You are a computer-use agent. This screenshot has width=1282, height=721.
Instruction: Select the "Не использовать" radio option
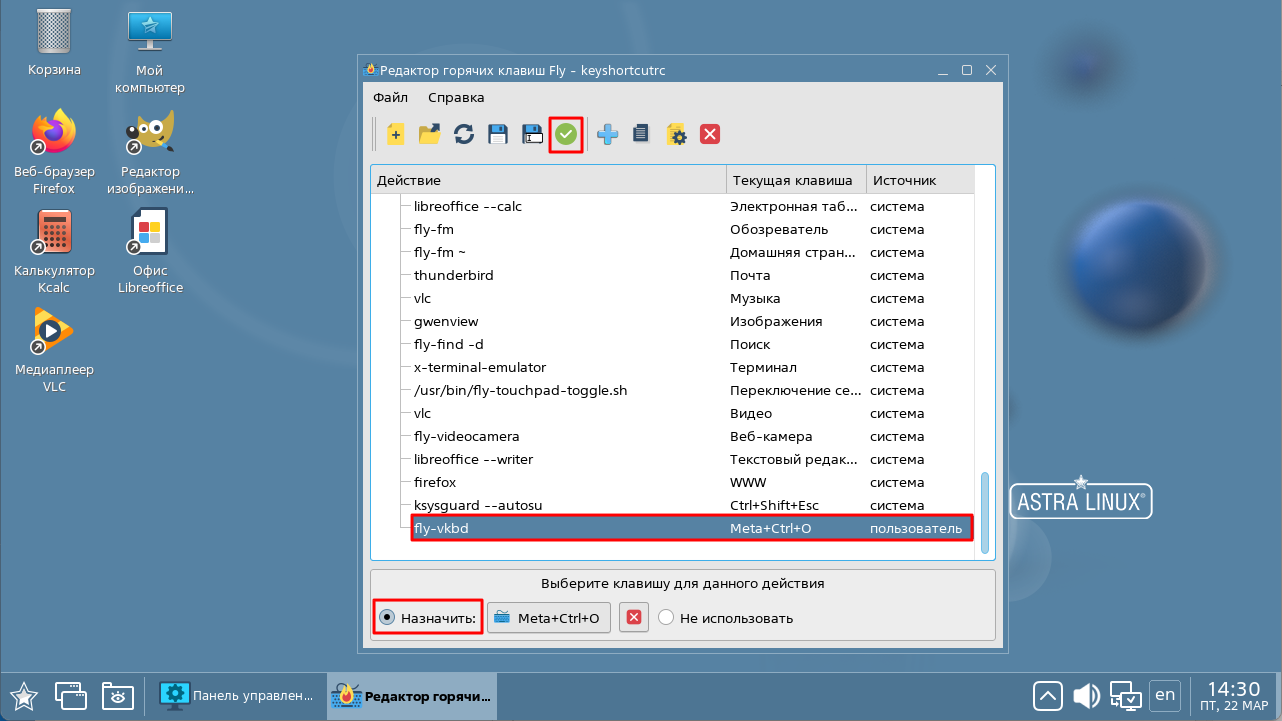pyautogui.click(x=667, y=618)
